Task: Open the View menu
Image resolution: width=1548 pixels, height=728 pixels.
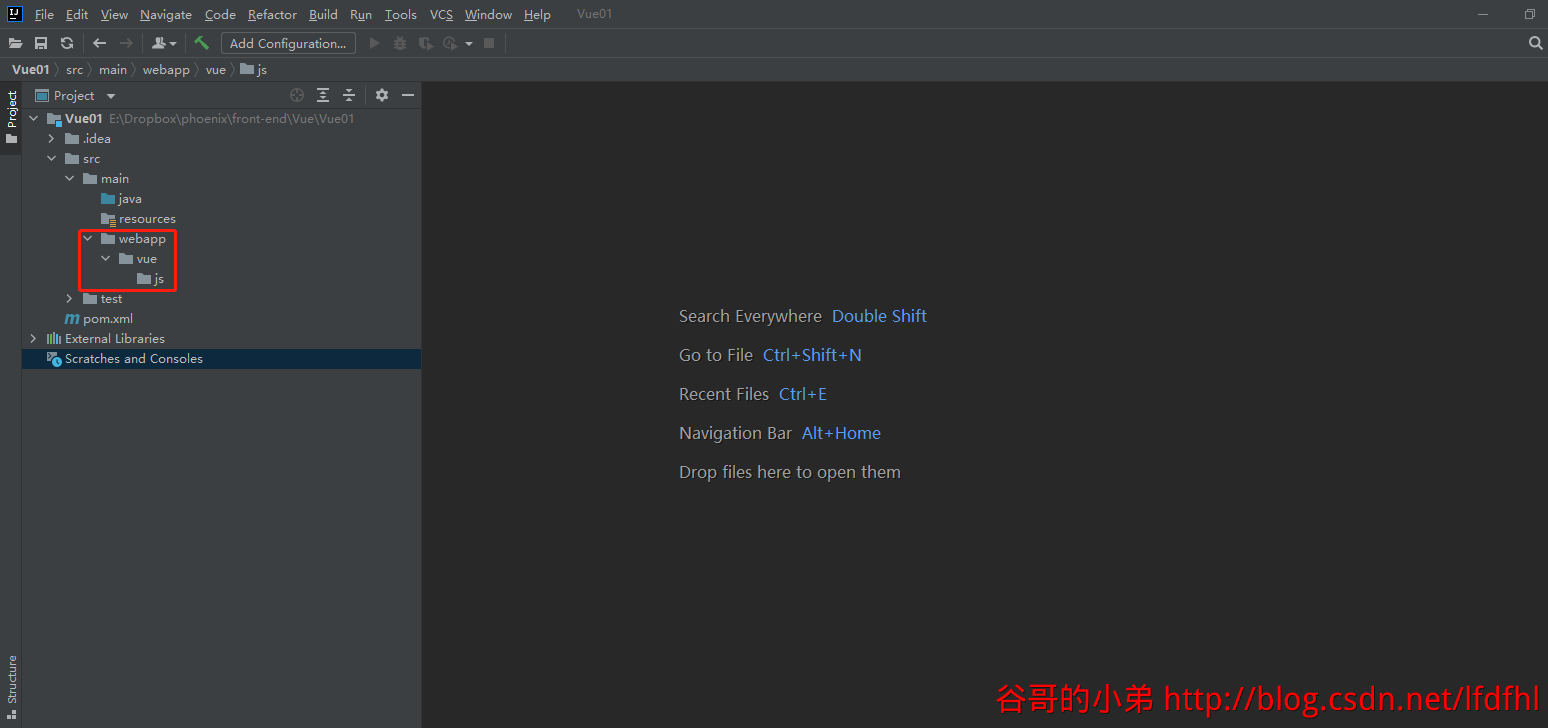Action: pos(114,15)
